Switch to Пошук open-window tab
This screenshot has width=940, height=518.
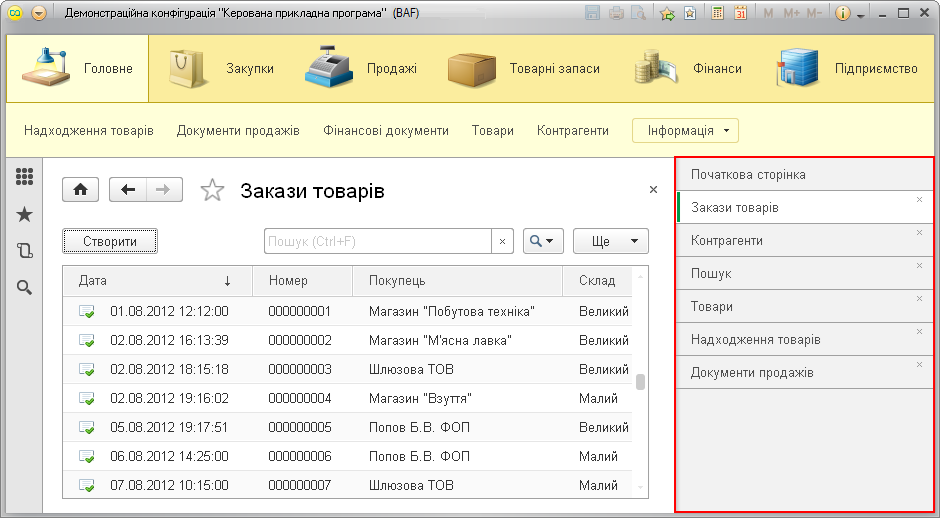(x=805, y=273)
